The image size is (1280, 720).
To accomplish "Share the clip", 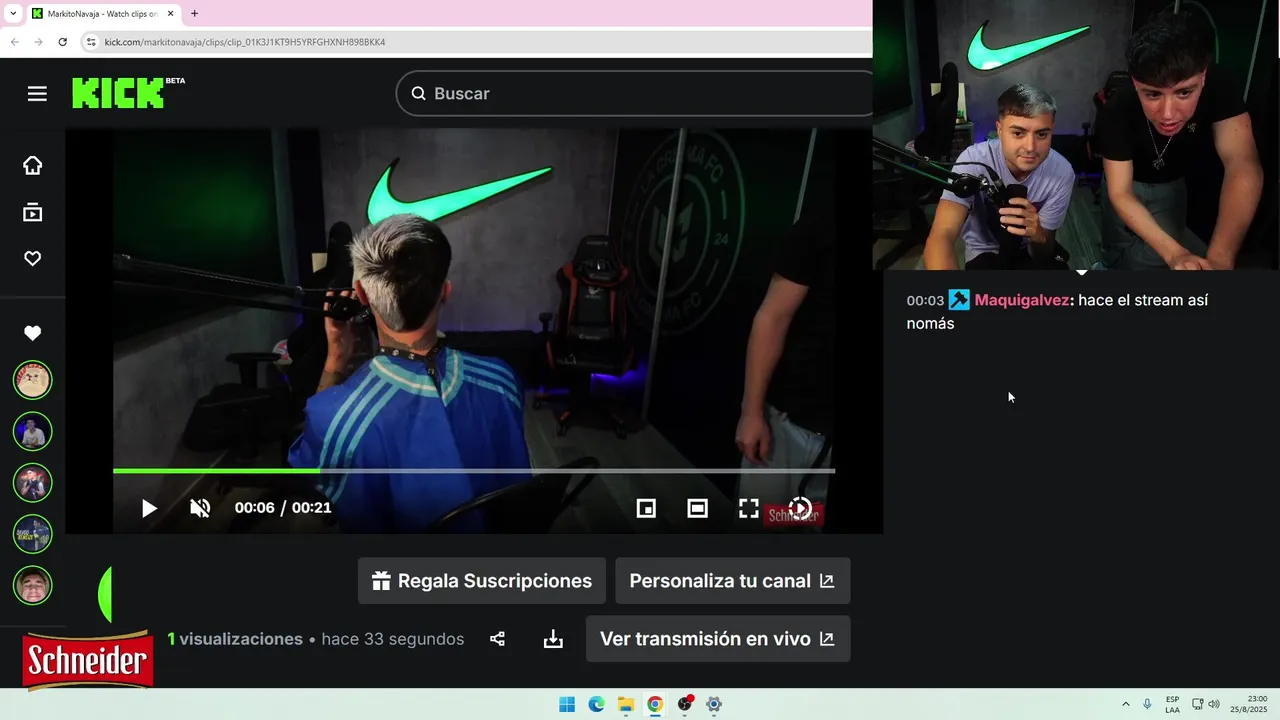I will click(497, 639).
